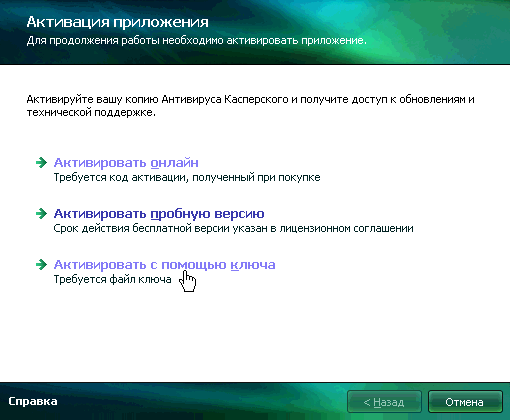Screen dimensions: 510x420
Task: Cancel the wizard with Отмена
Action: [x=465, y=402]
